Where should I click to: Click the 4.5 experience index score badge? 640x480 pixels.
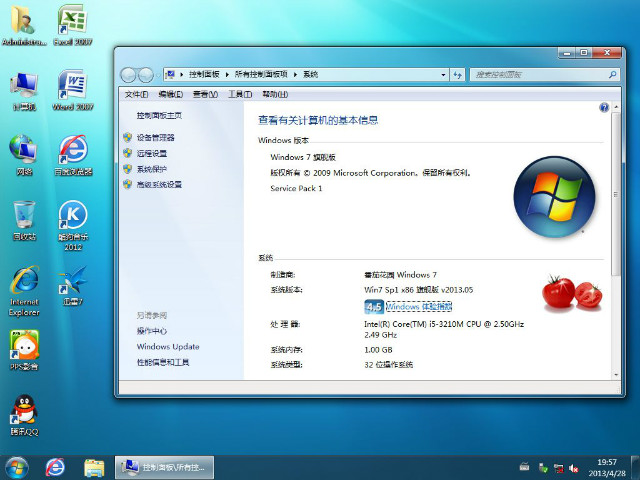tap(374, 307)
